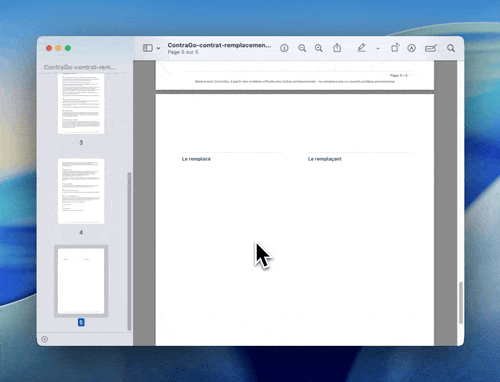Click the "Page 5 sur 5" subtitle

point(183,52)
